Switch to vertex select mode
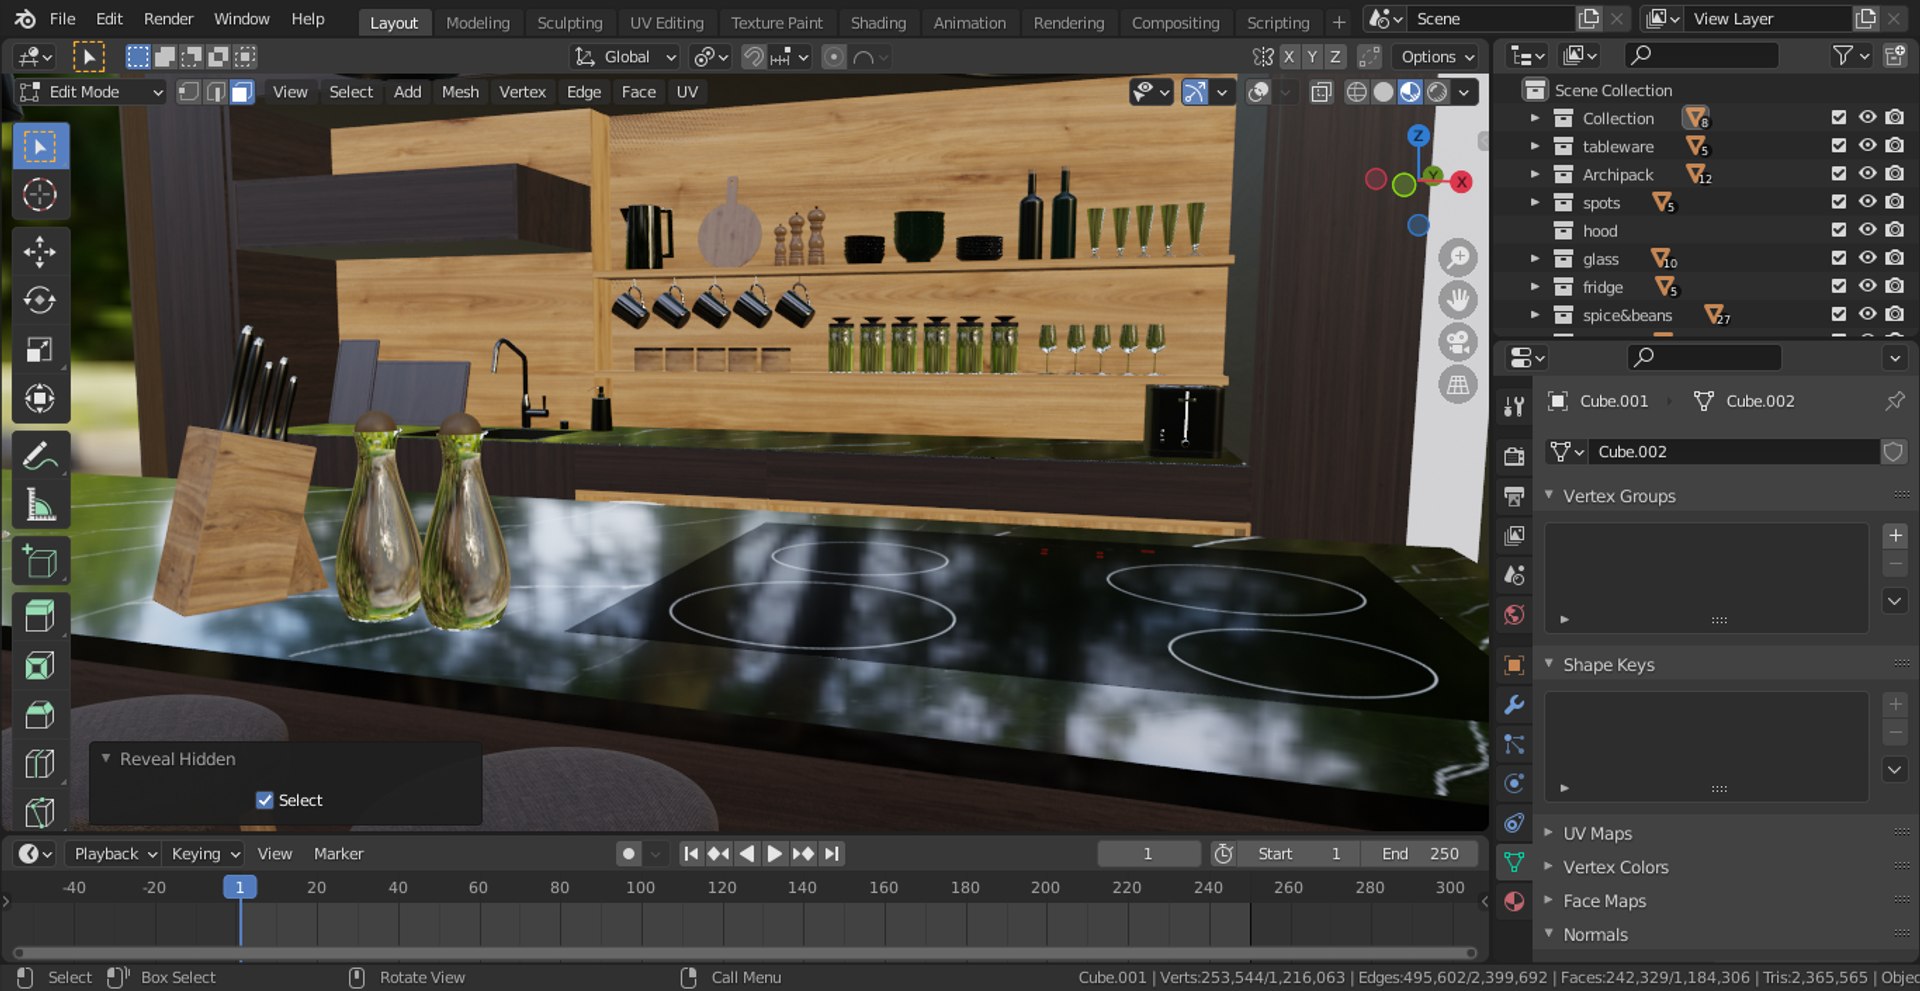The height and width of the screenshot is (991, 1920). [188, 92]
